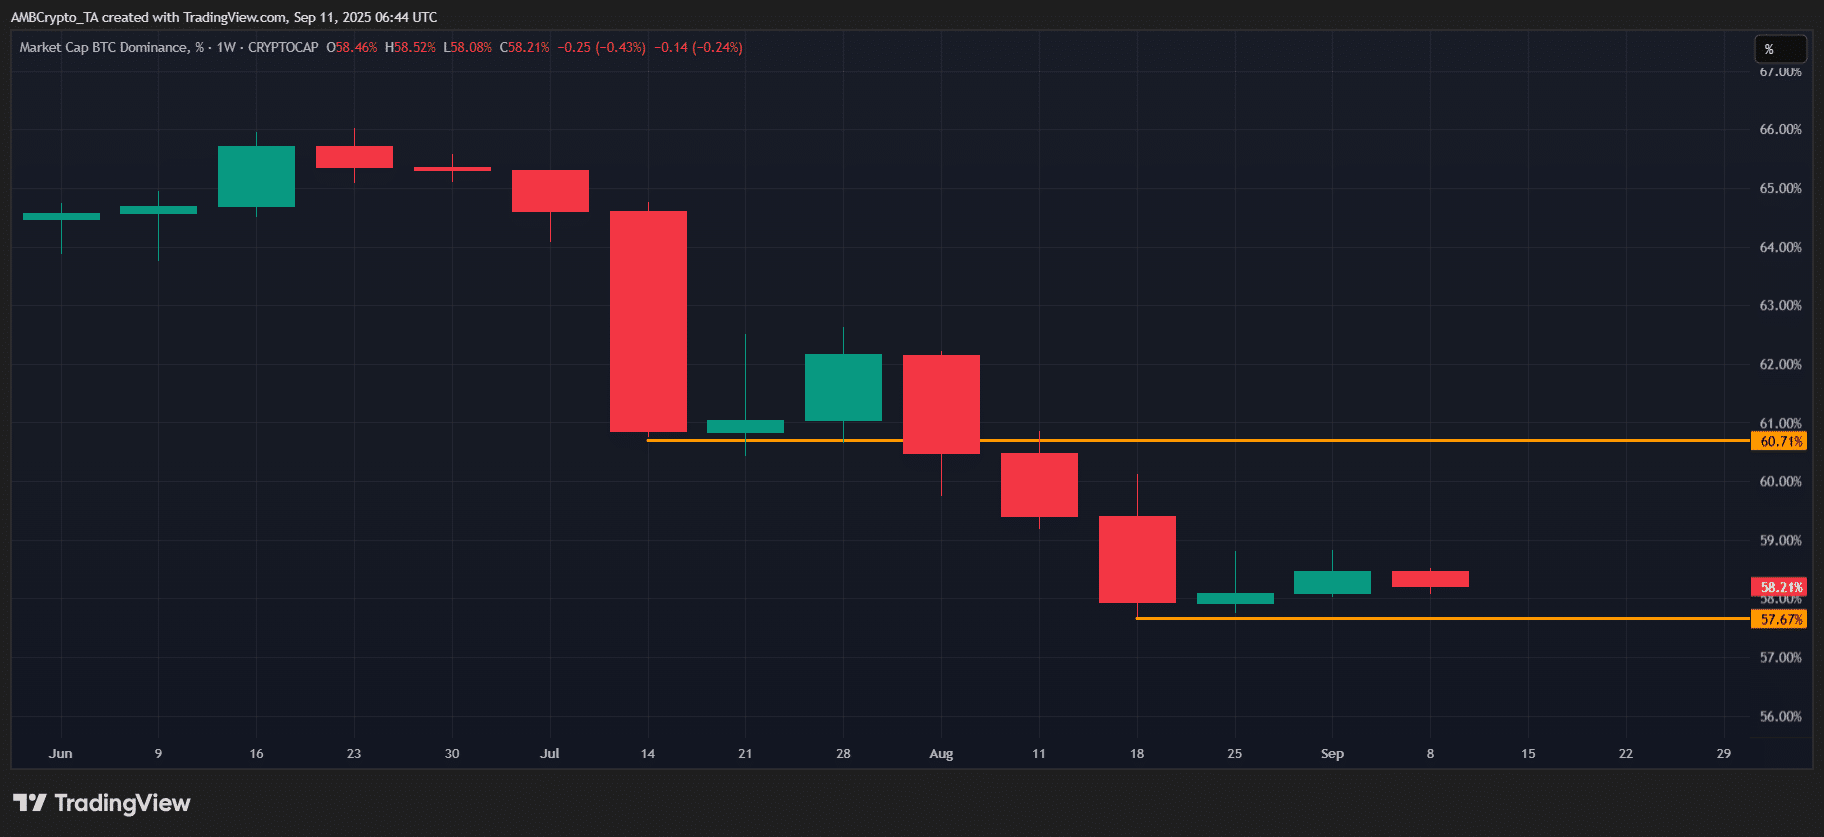Click the Market Cap BTC Dominance title
1824x837 pixels.
pos(103,47)
